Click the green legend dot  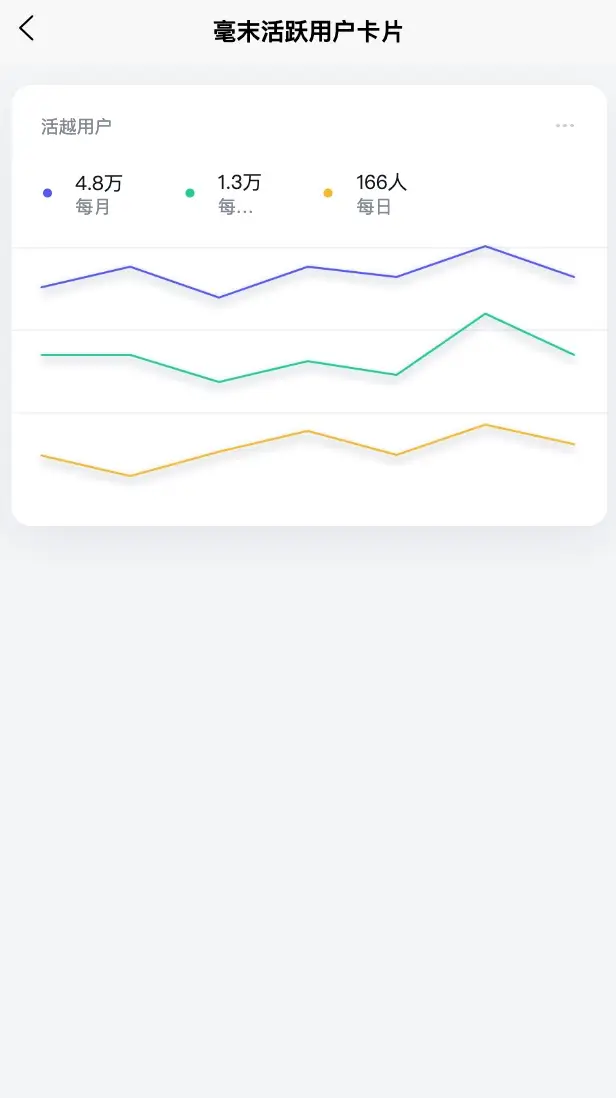coord(190,193)
